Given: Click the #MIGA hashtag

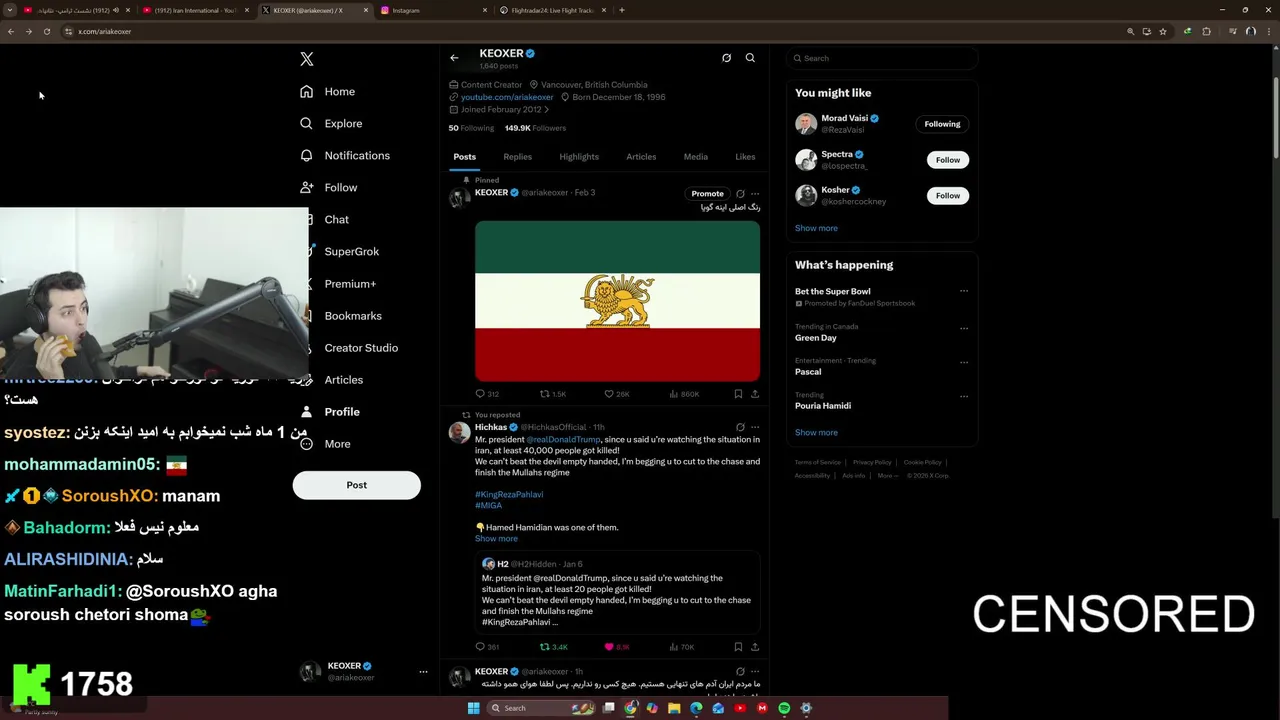Looking at the screenshot, I should click(488, 506).
